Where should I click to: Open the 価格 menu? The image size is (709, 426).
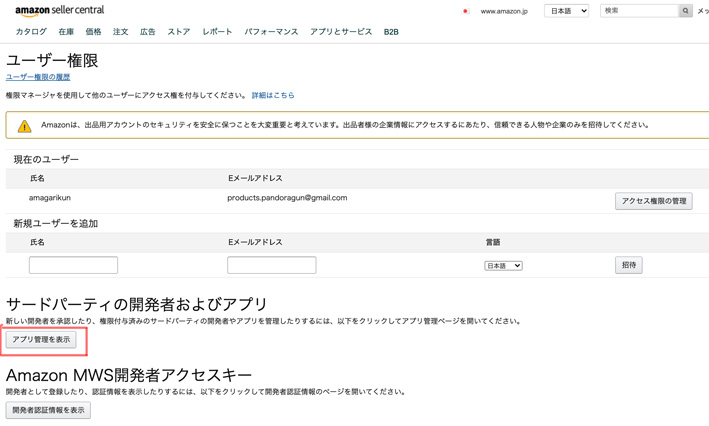click(93, 32)
